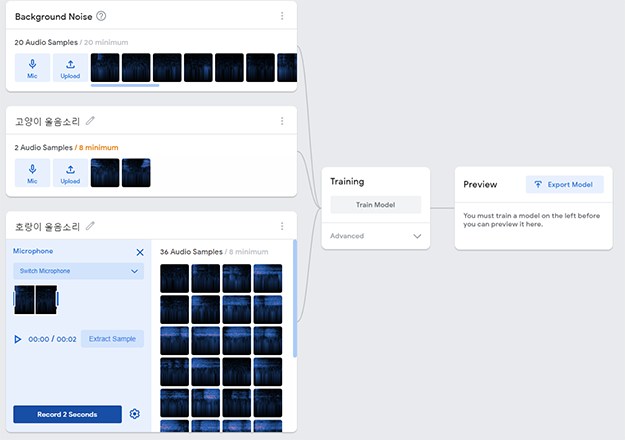Screen dimensions: 625x440
Task: Play the recorded two-second clip
Action: click(x=18, y=339)
